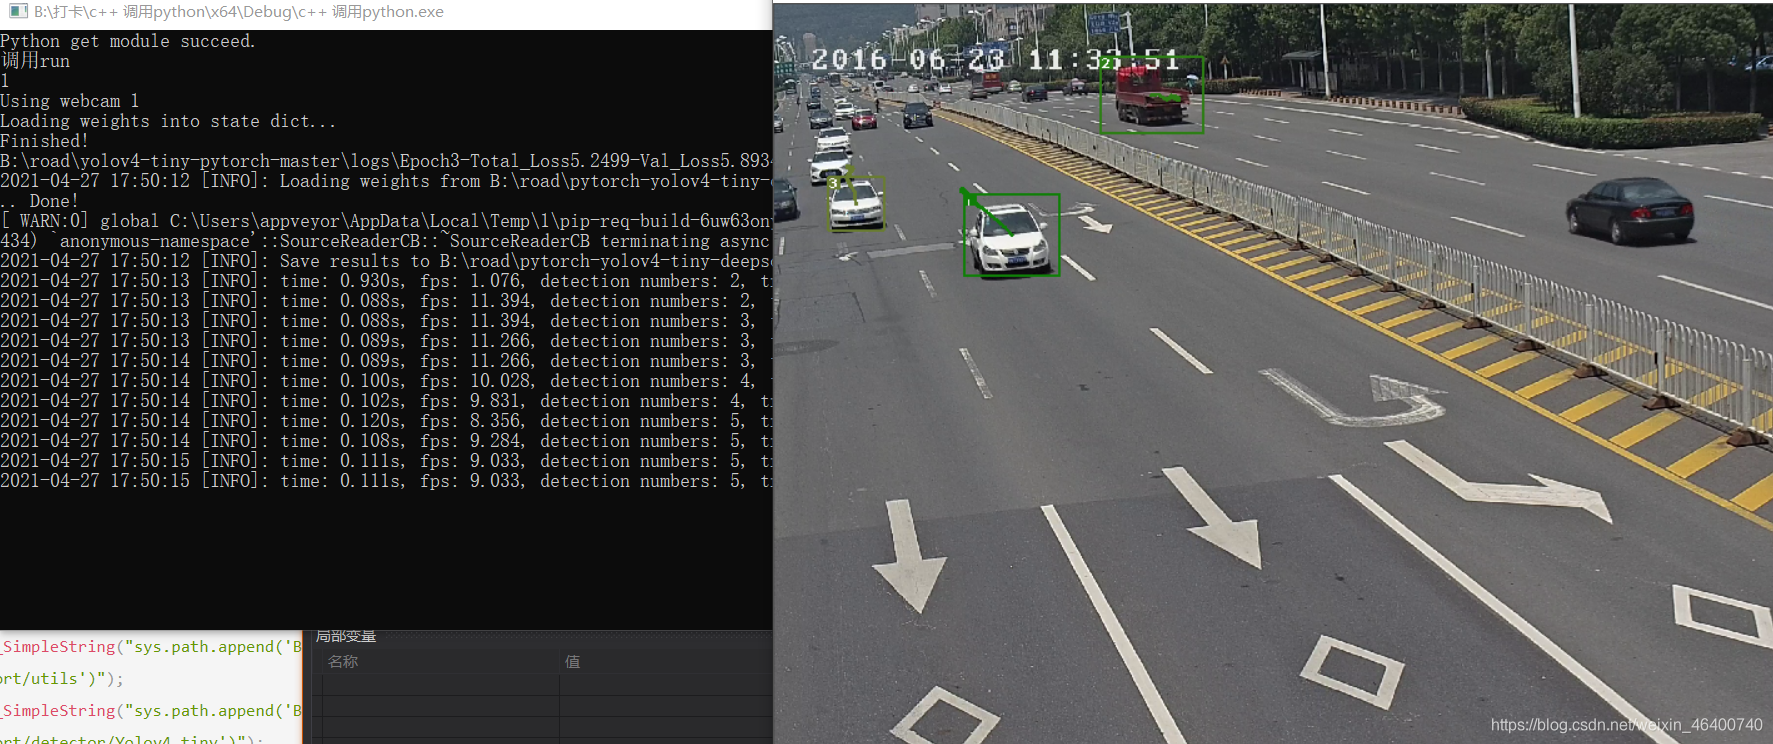Select the 'Using webcam 1' line

pos(70,101)
